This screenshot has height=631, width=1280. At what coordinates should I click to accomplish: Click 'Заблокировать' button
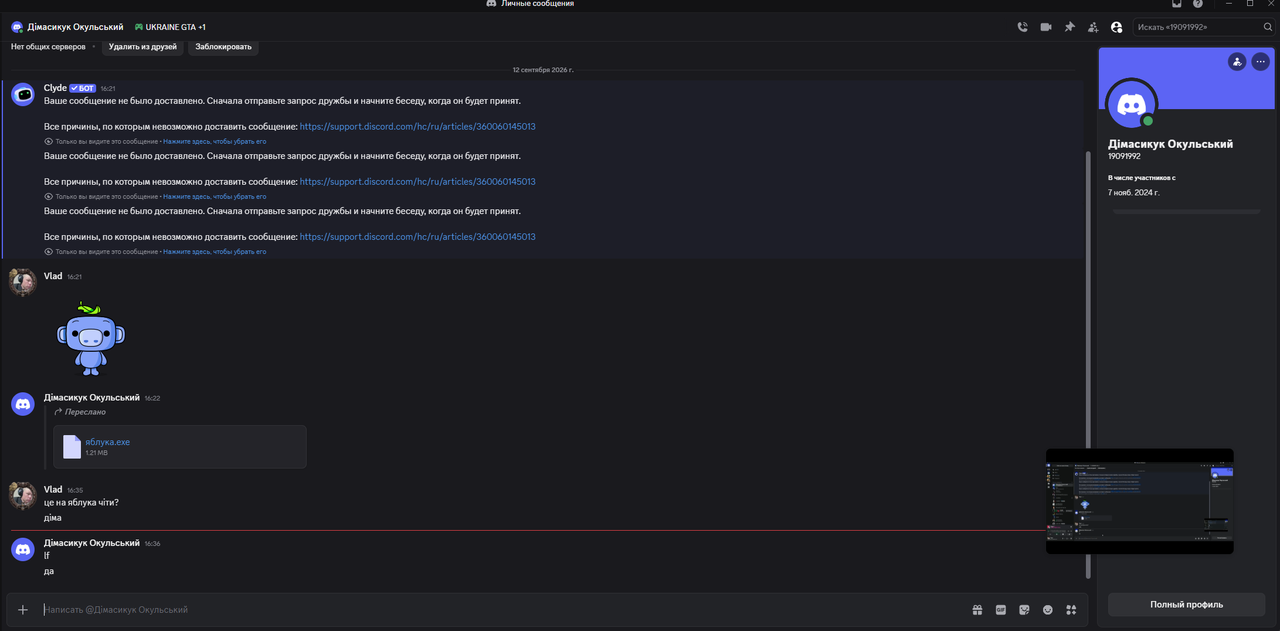pyautogui.click(x=224, y=47)
